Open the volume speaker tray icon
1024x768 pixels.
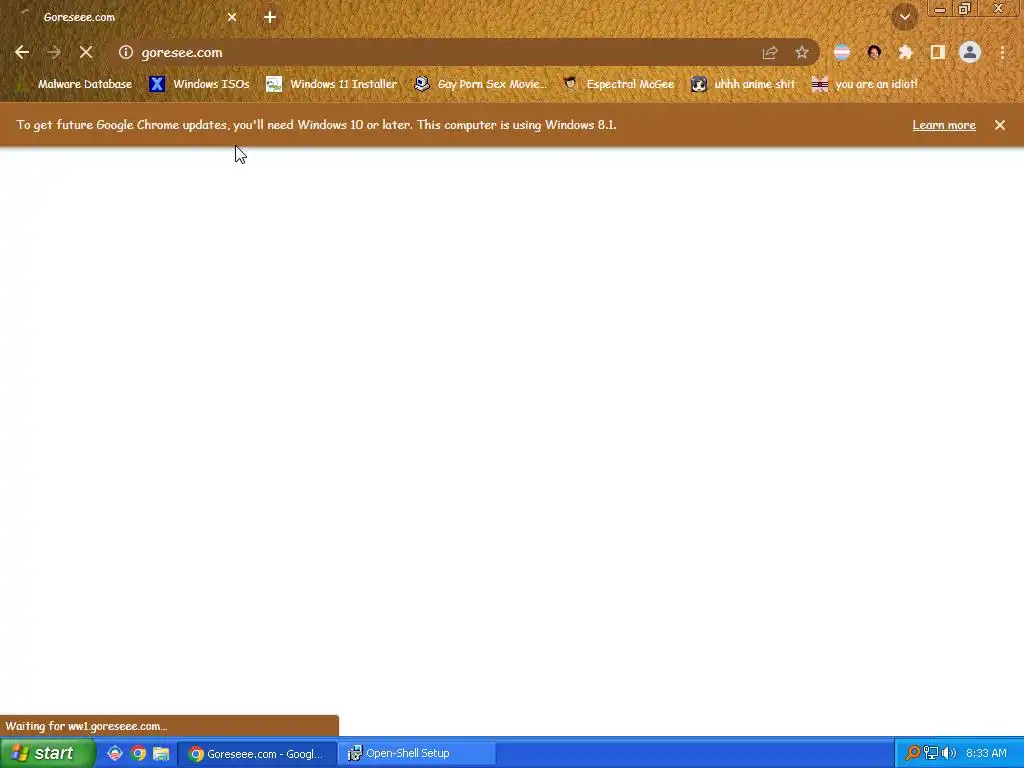click(x=949, y=754)
